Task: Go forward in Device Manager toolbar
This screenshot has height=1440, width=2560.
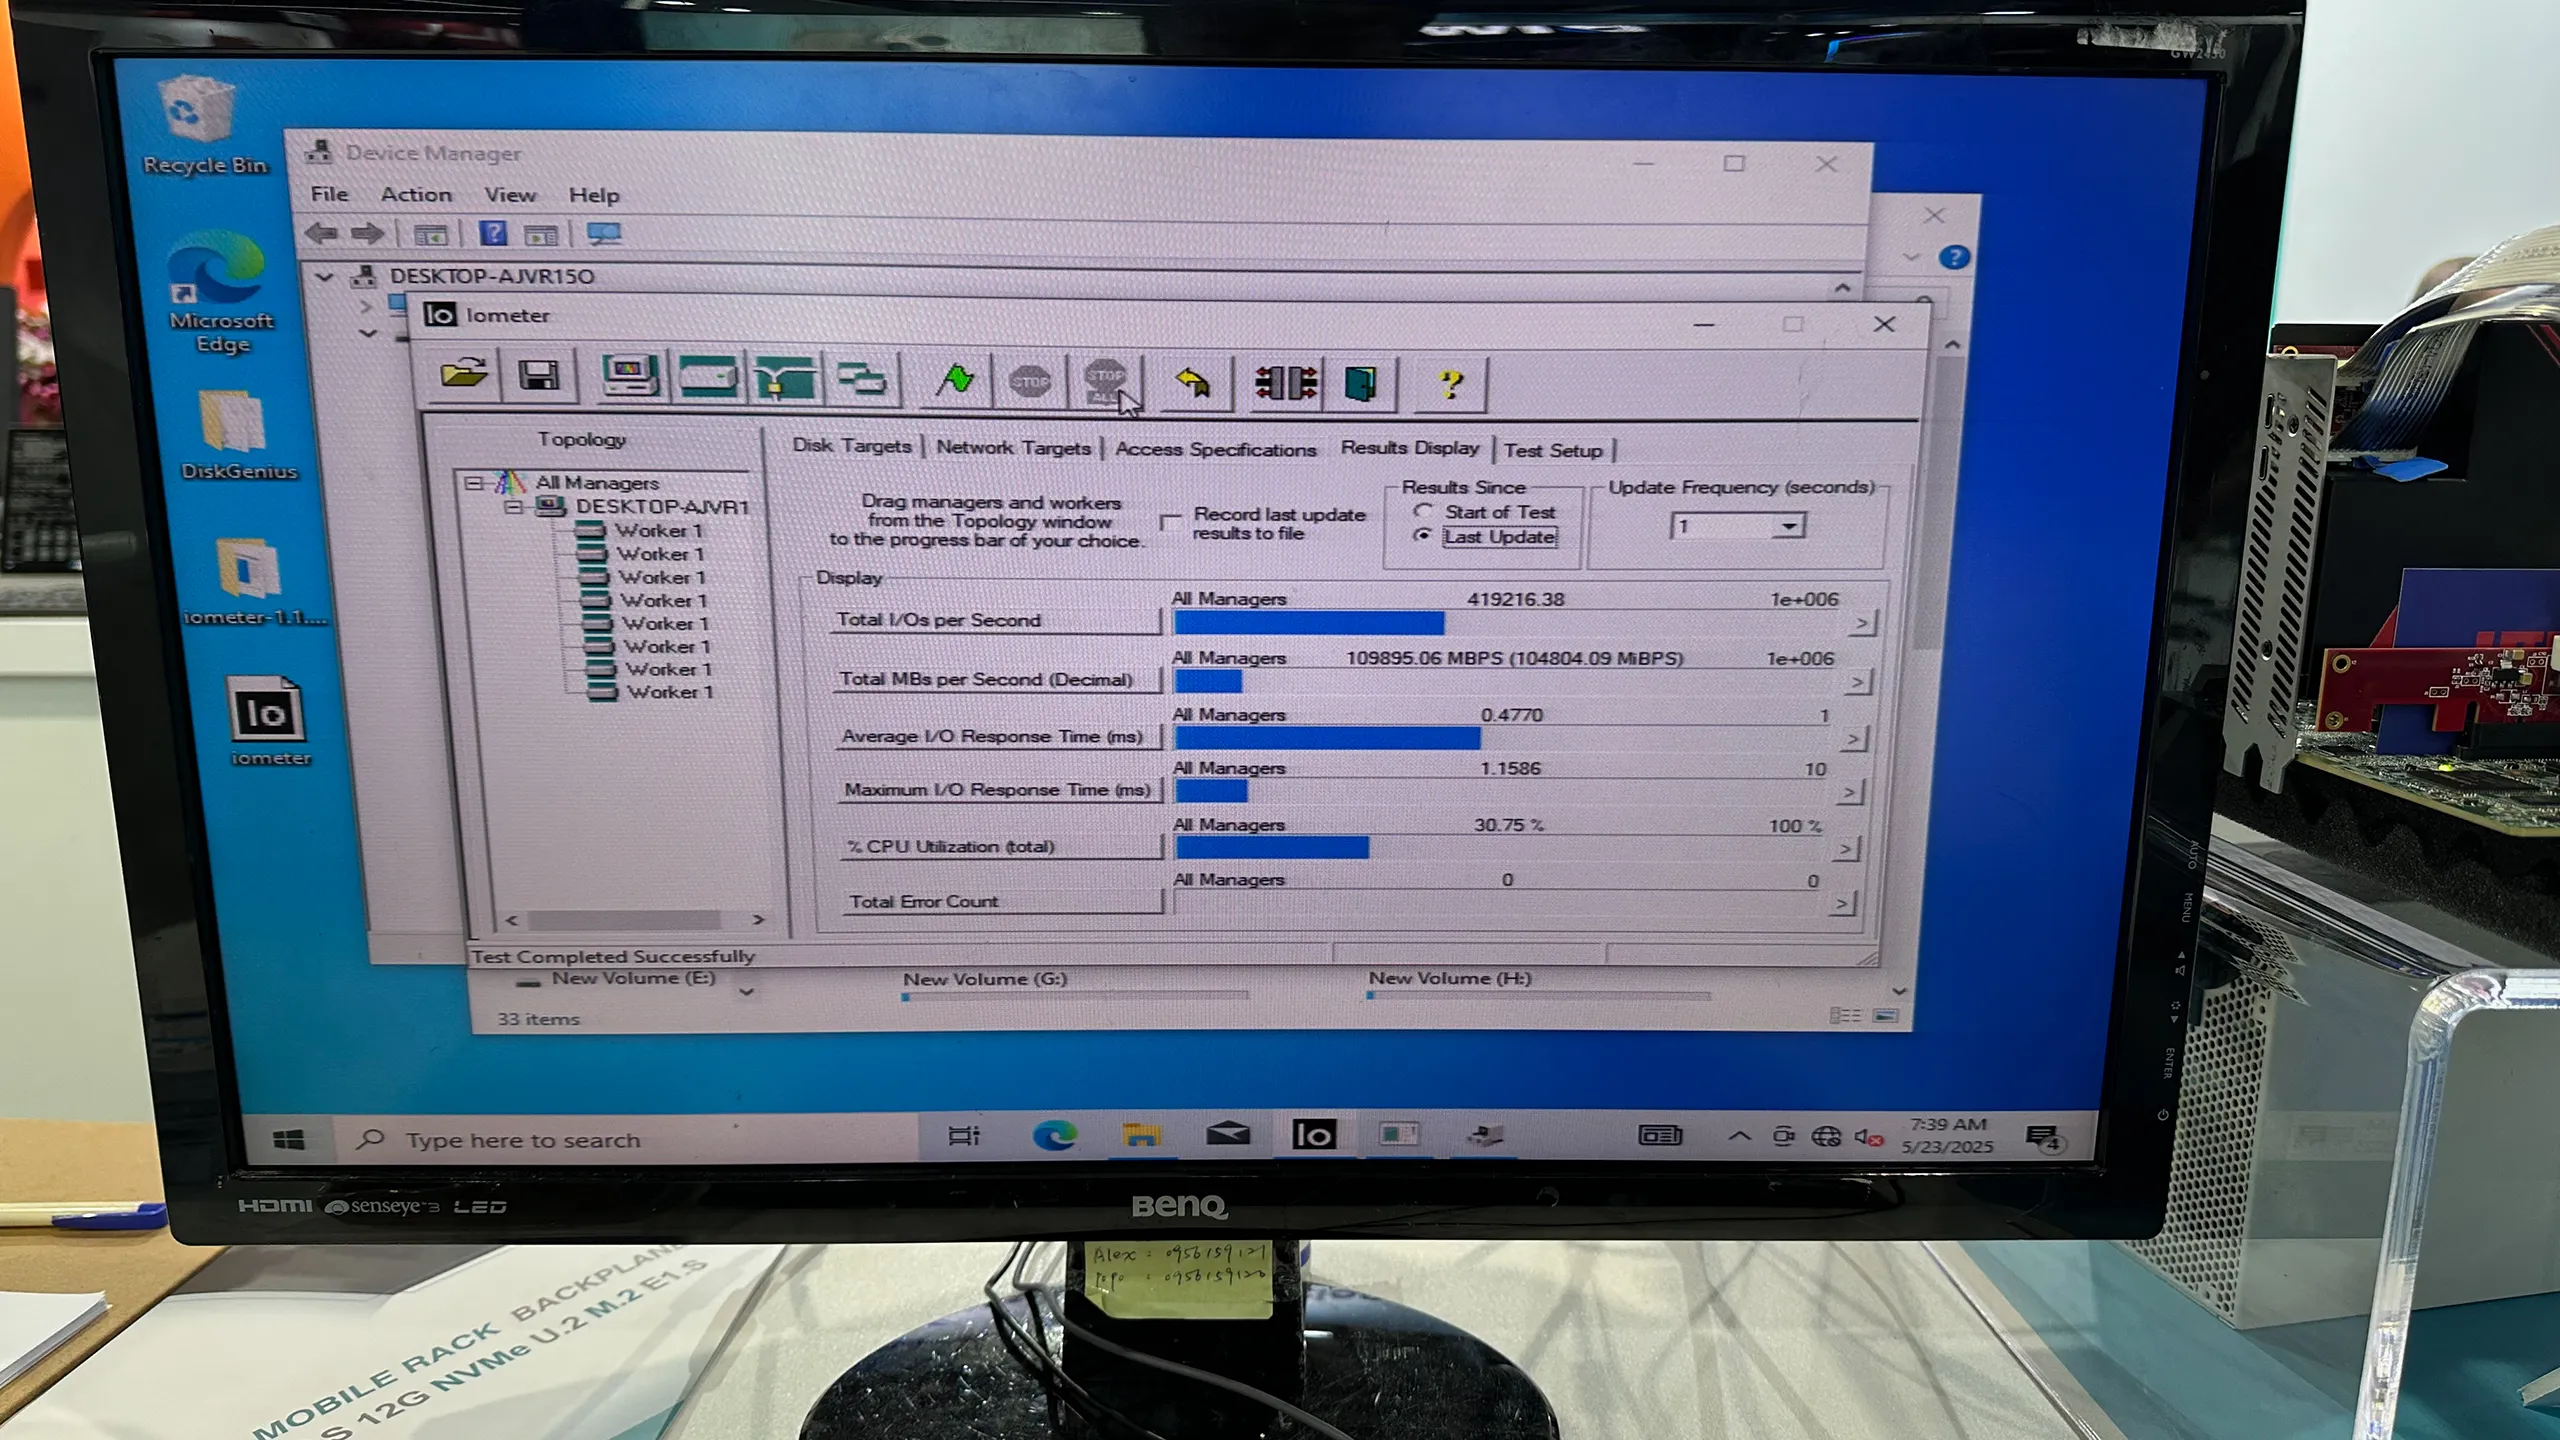Action: click(367, 234)
